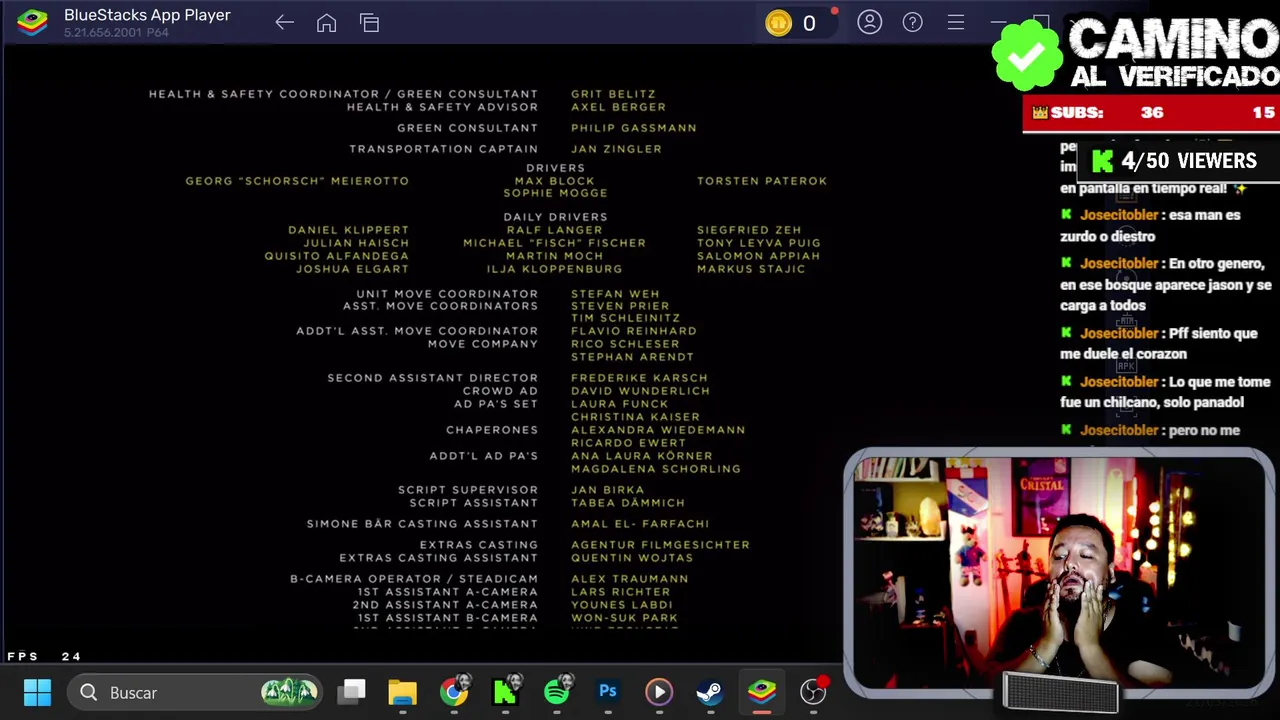Minimize the BlueStacks window
The height and width of the screenshot is (720, 1280).
pyautogui.click(x=998, y=22)
